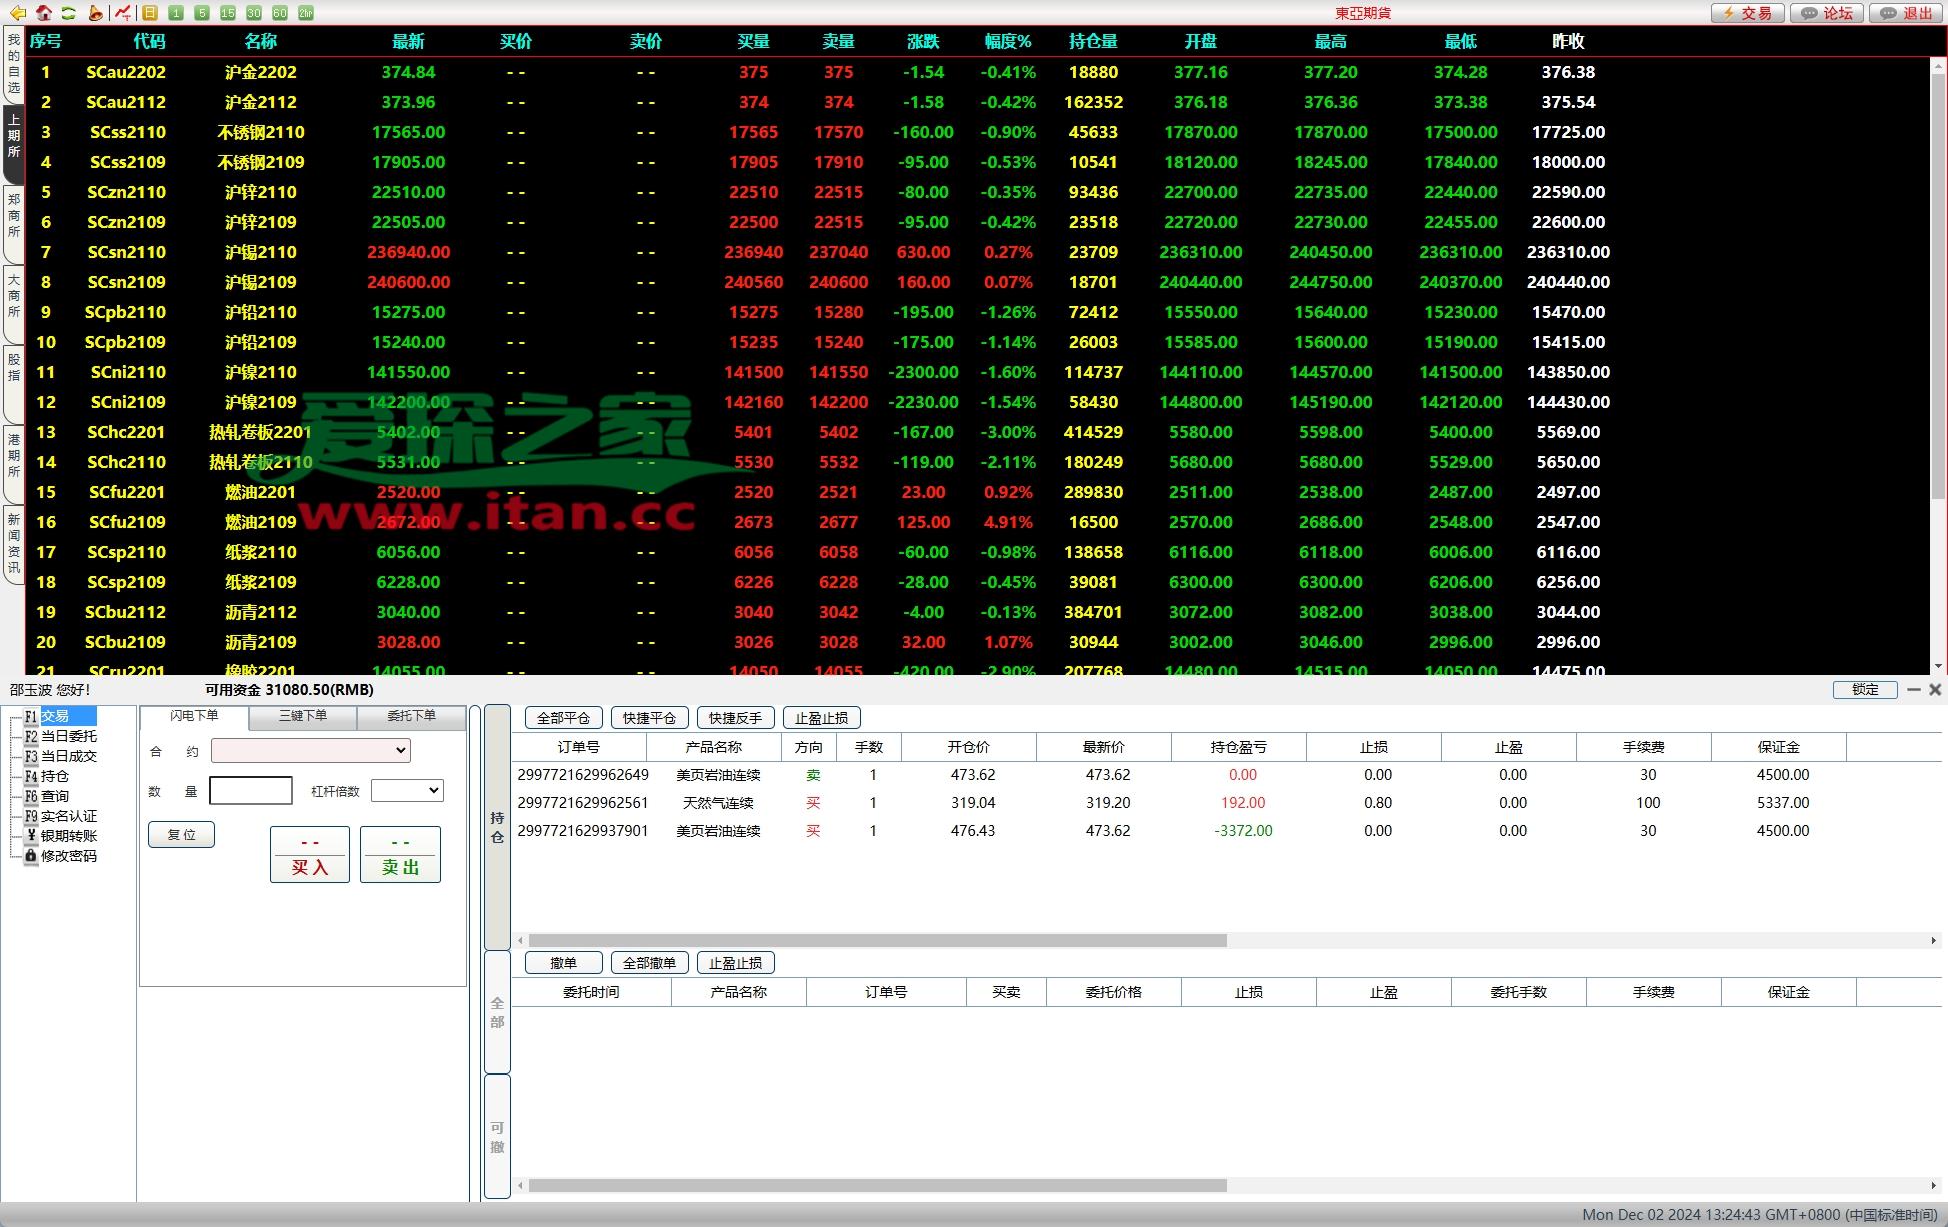
Task: Select 持仓 in the left tree
Action: point(54,776)
